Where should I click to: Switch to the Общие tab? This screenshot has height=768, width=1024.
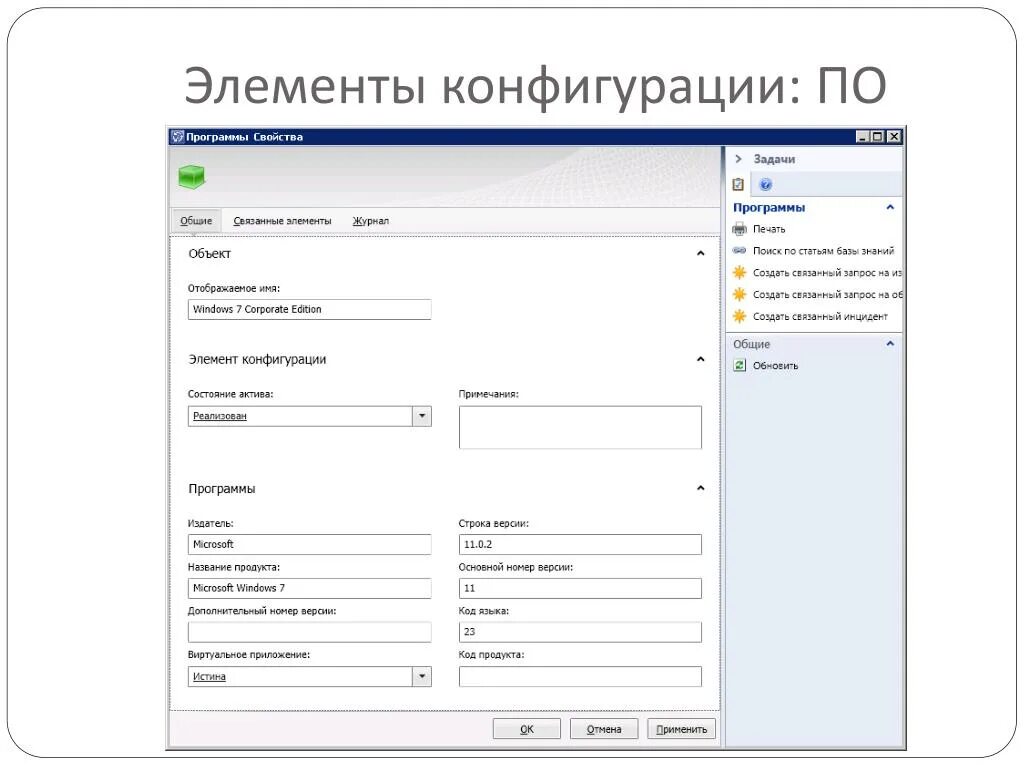pyautogui.click(x=196, y=221)
